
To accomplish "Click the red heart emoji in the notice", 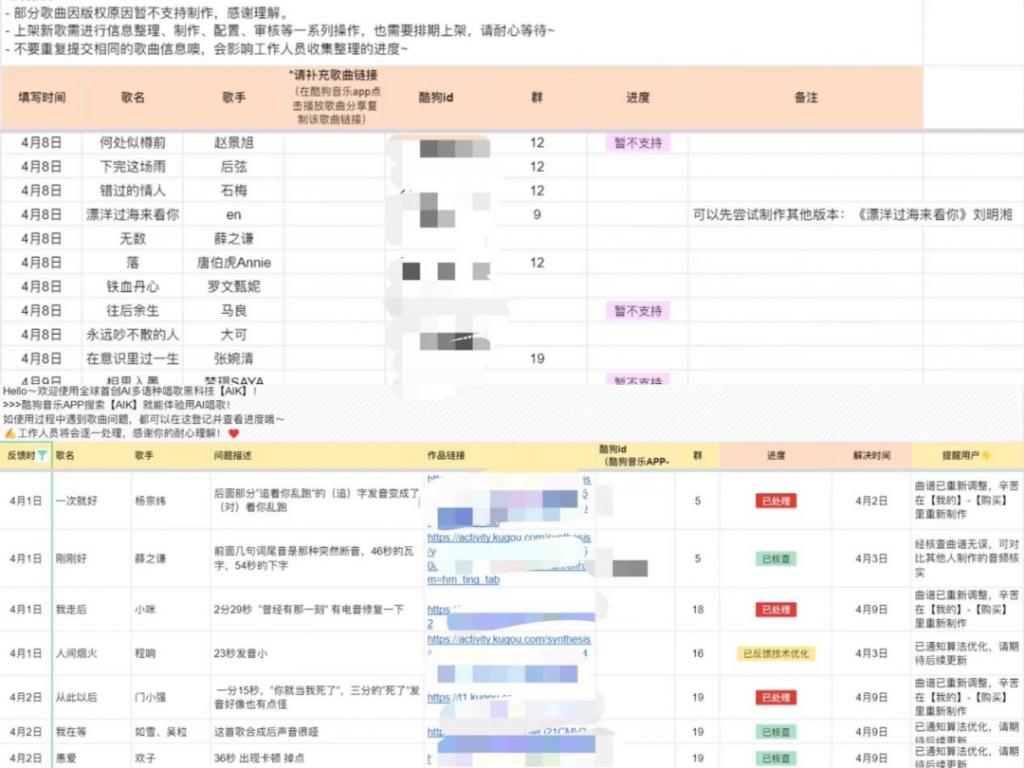I will tap(234, 433).
